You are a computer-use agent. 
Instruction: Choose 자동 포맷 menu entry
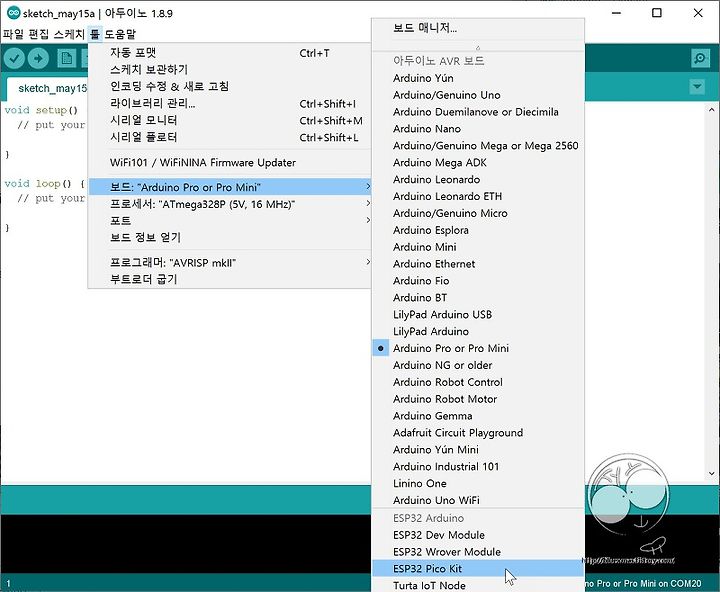point(229,53)
